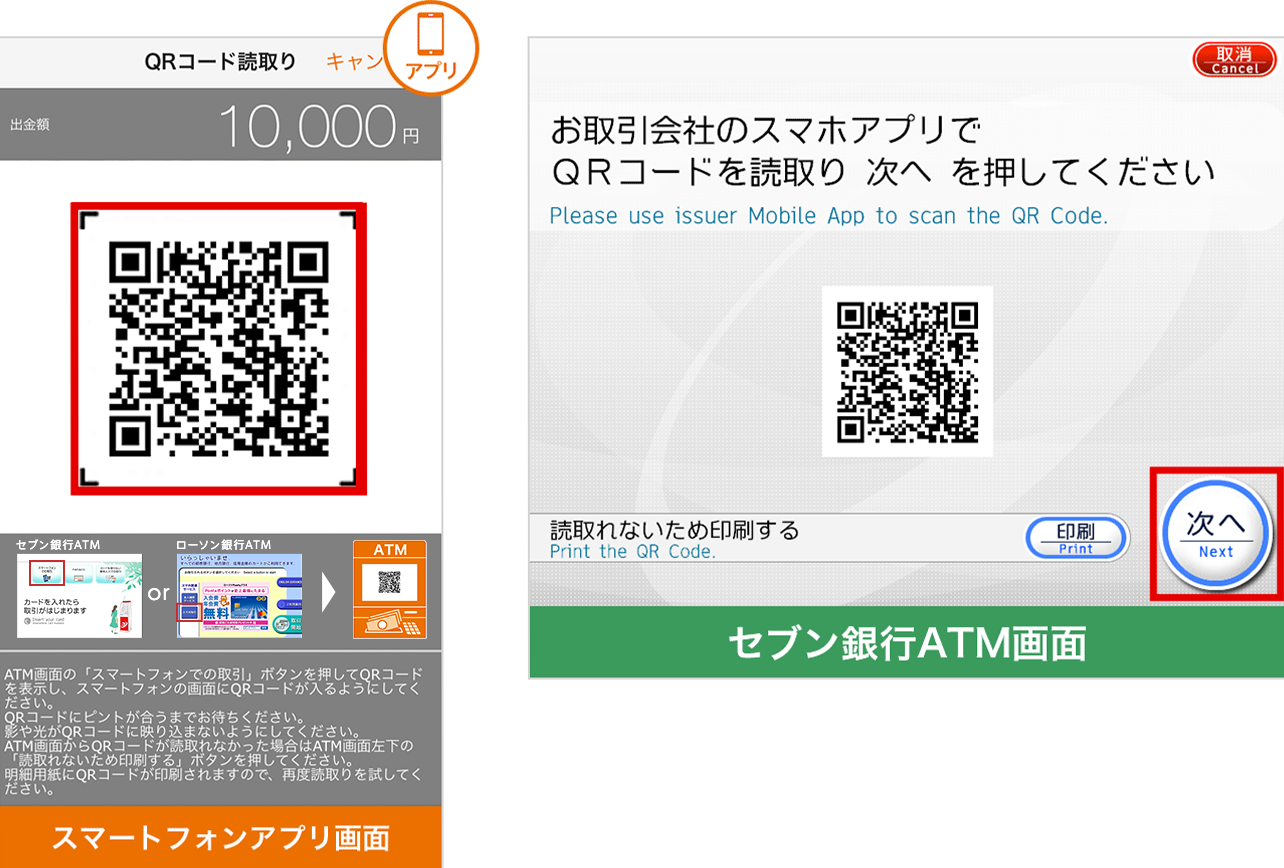The image size is (1284, 868).
Task: Tap the orange smartphone アプリ icon
Action: pyautogui.click(x=431, y=48)
